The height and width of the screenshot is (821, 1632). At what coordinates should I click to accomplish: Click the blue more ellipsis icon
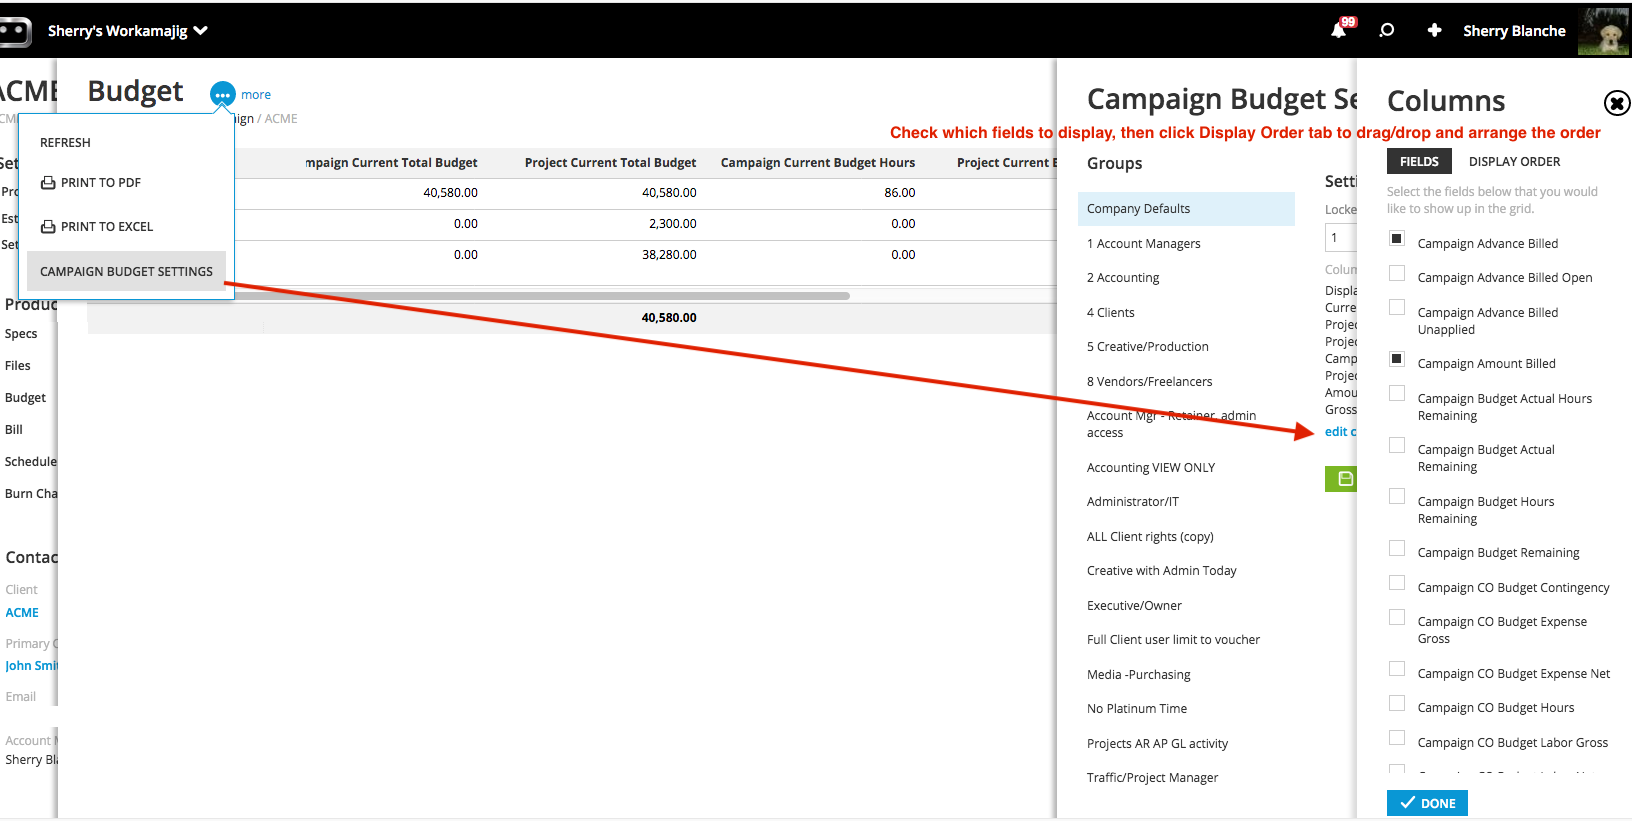[222, 95]
